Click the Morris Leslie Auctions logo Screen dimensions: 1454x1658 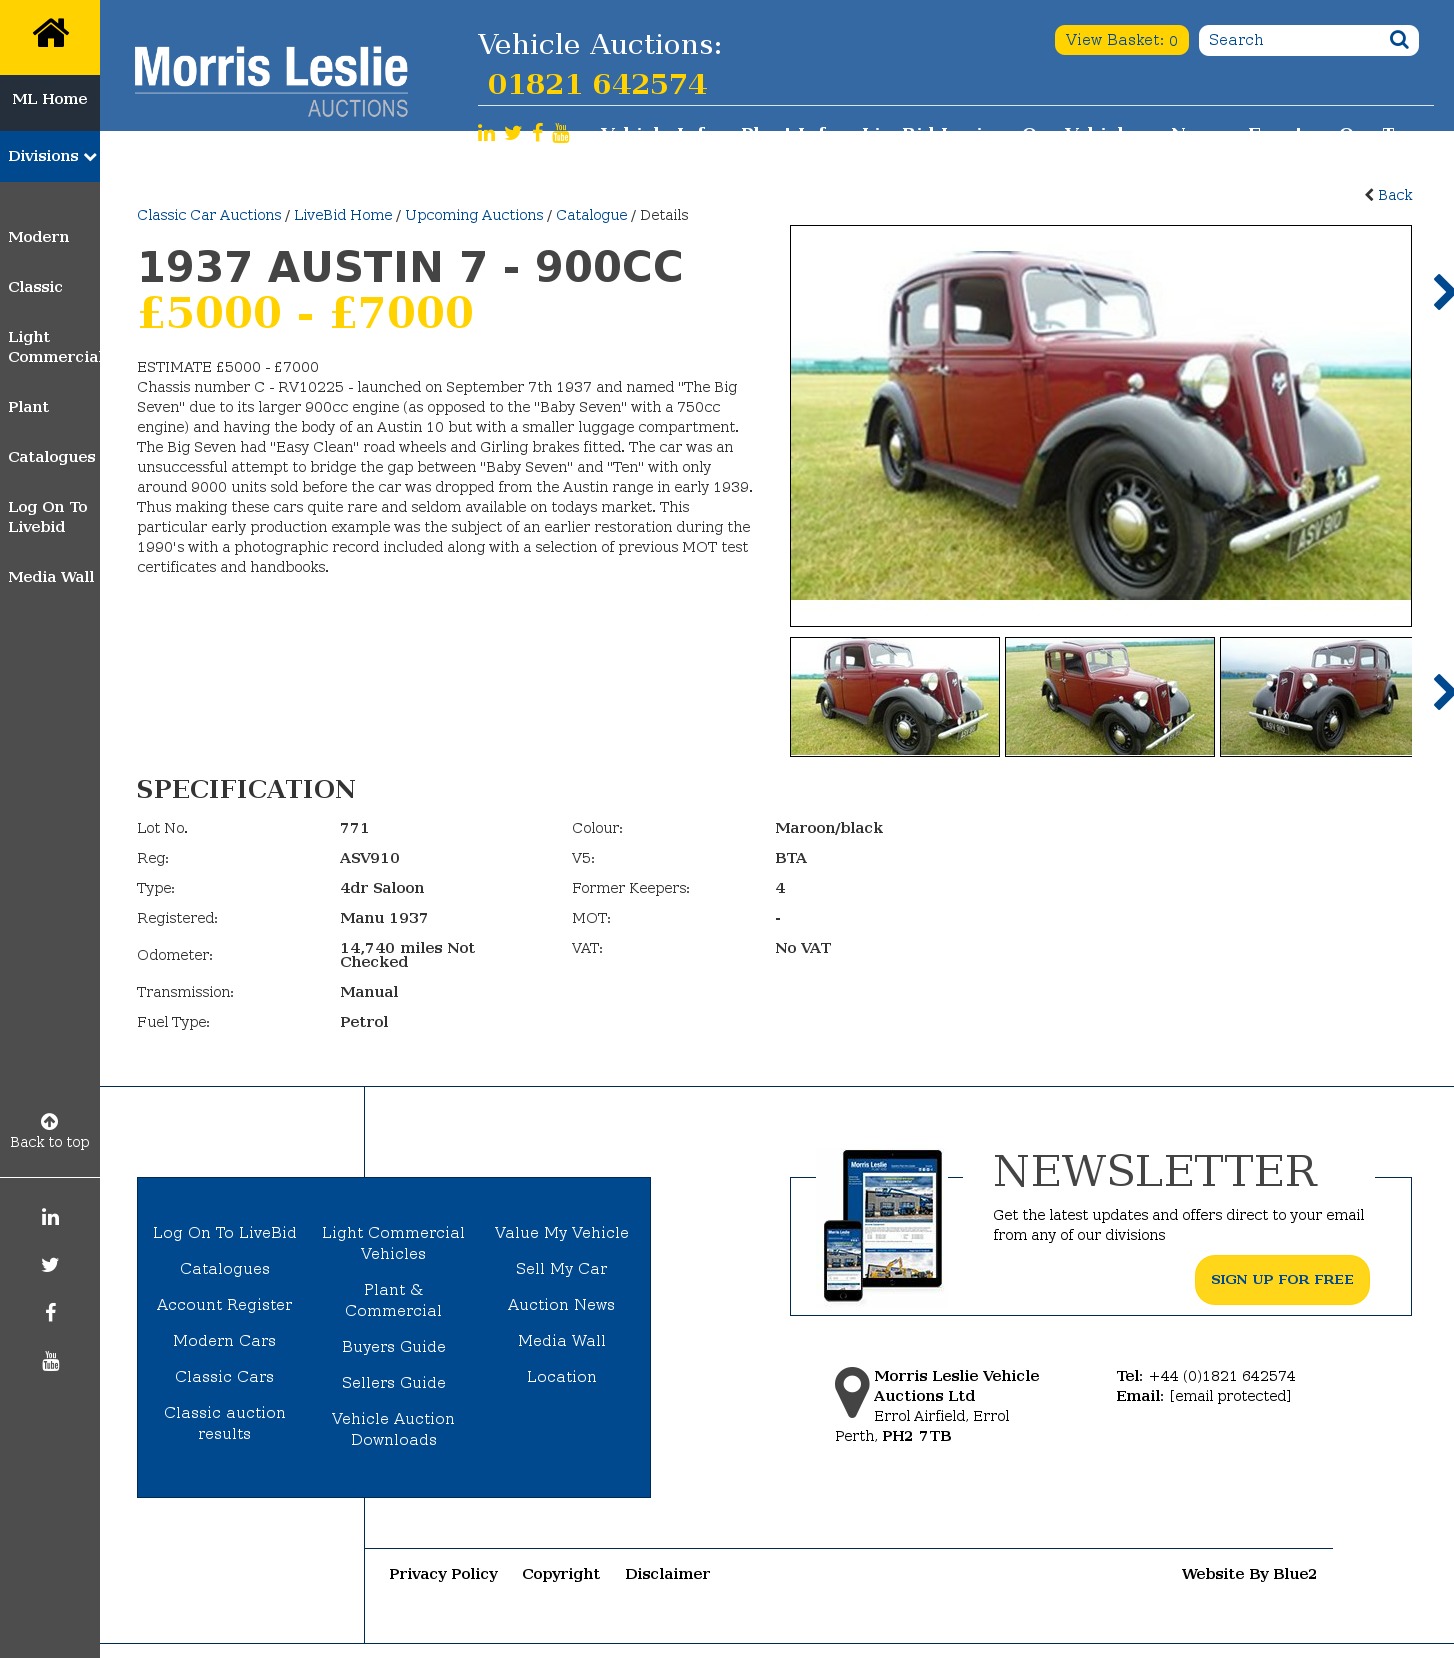271,81
